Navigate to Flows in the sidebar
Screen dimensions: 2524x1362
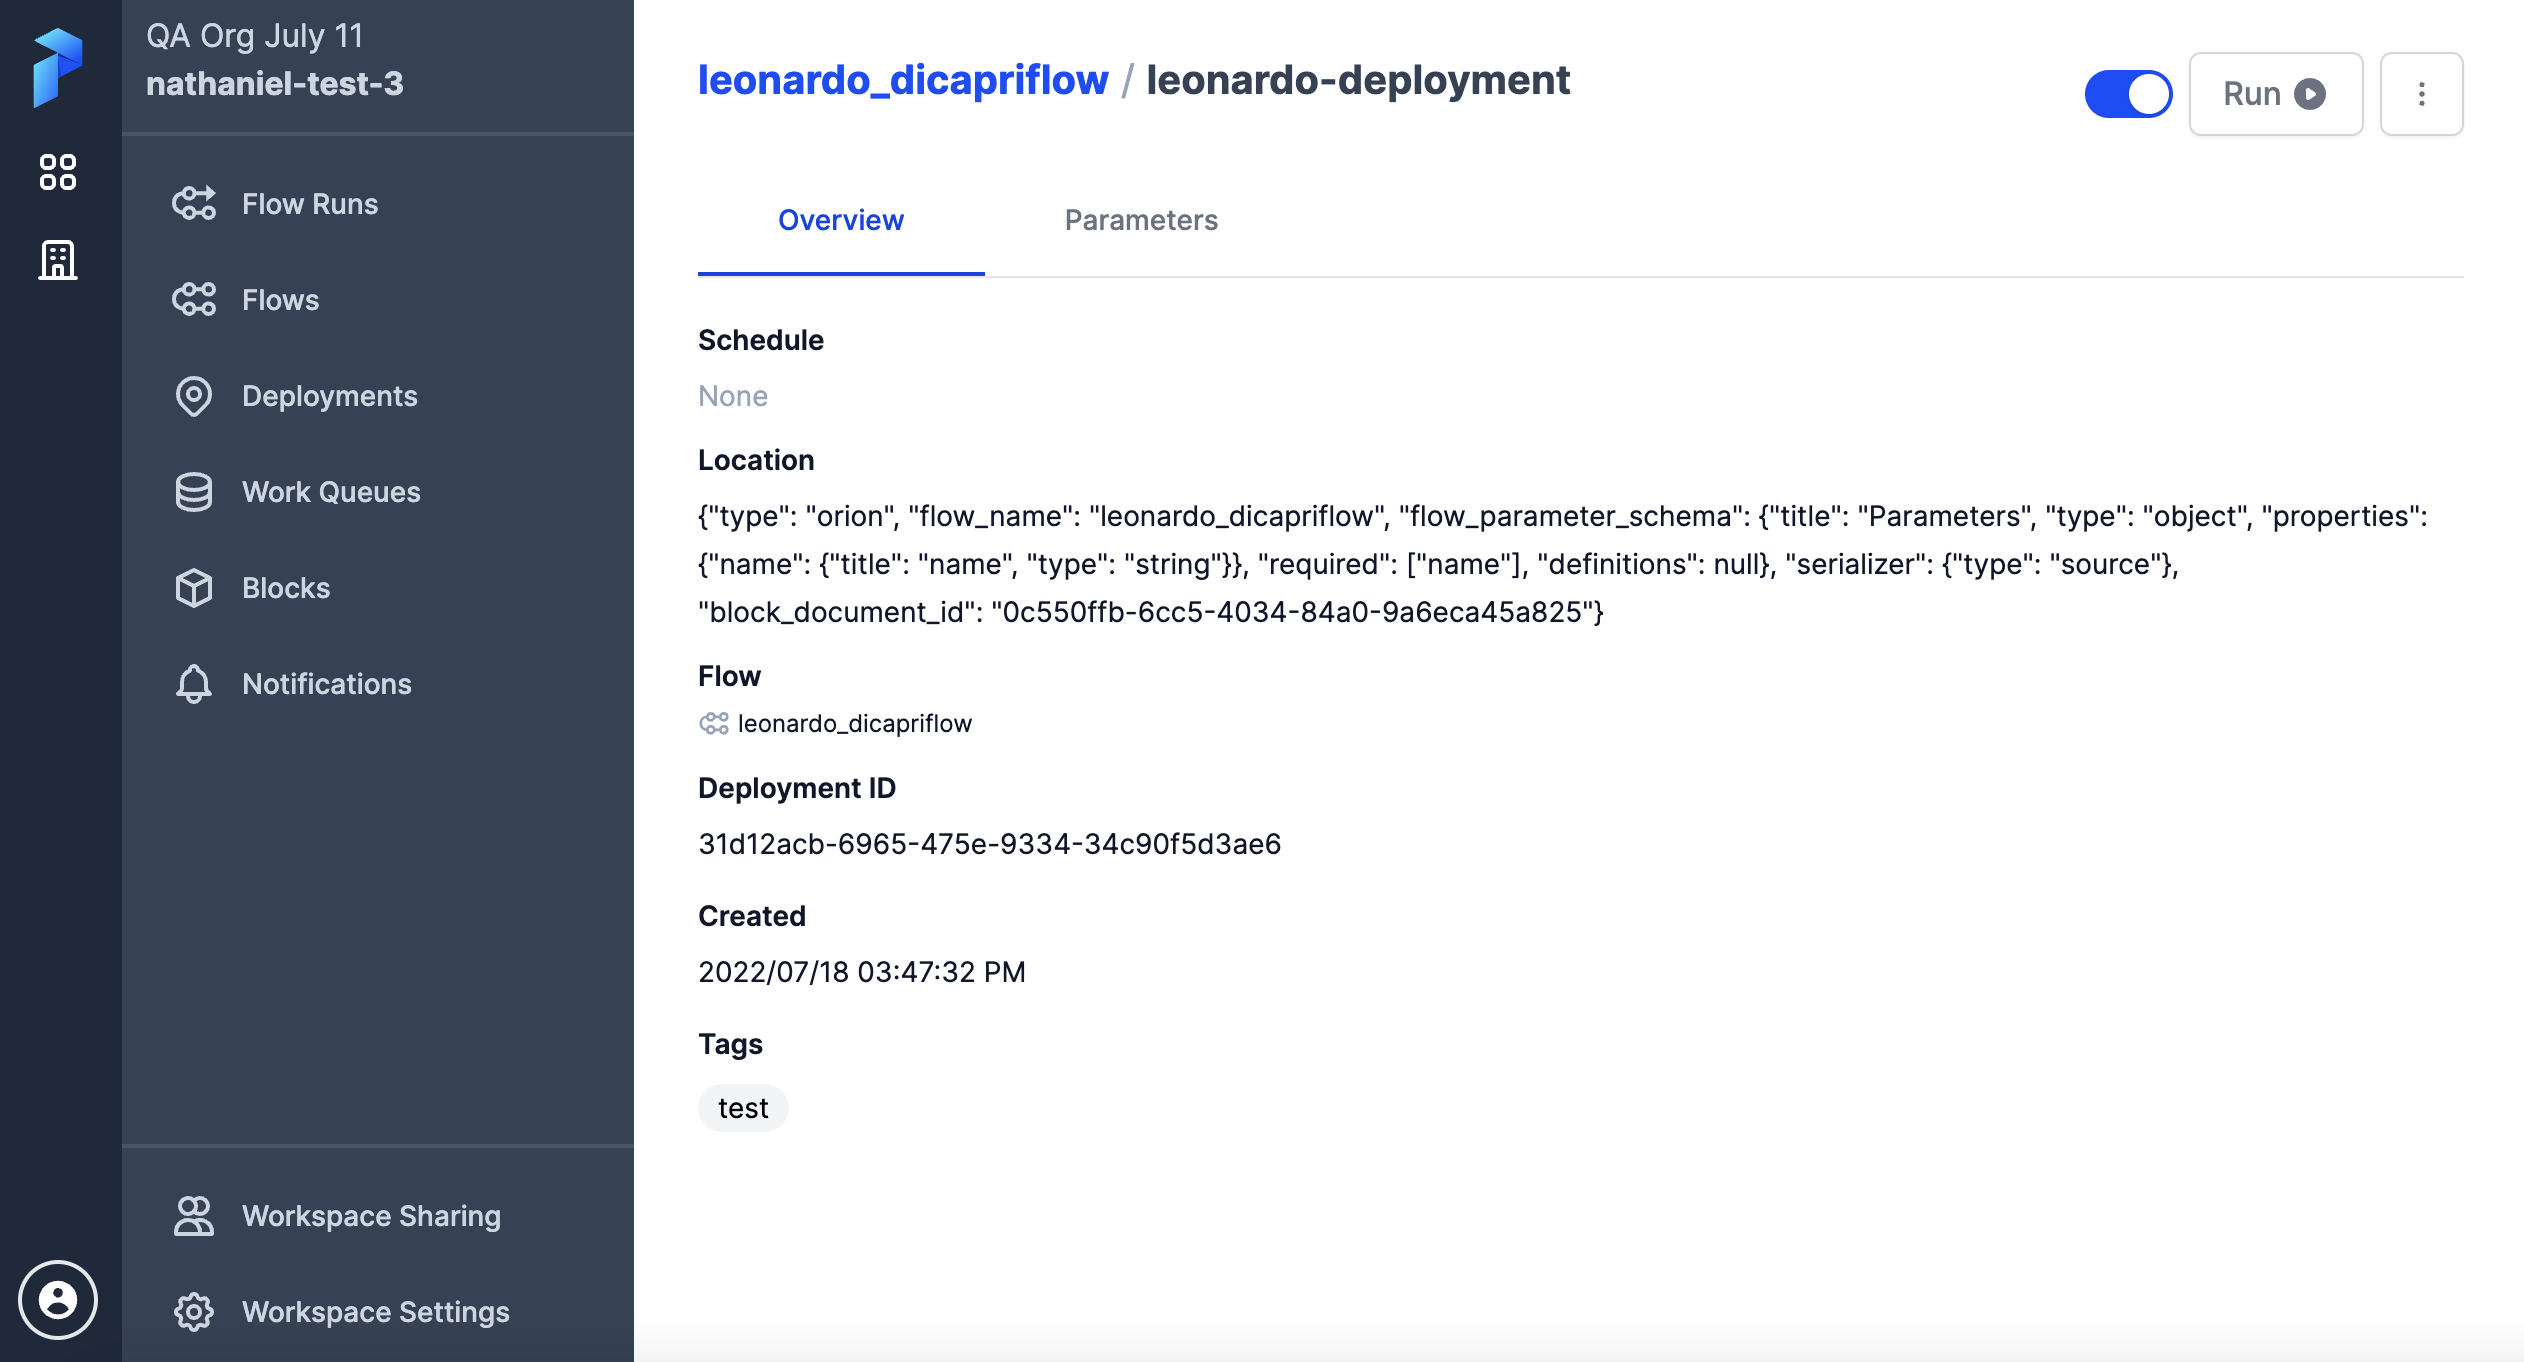(x=279, y=299)
